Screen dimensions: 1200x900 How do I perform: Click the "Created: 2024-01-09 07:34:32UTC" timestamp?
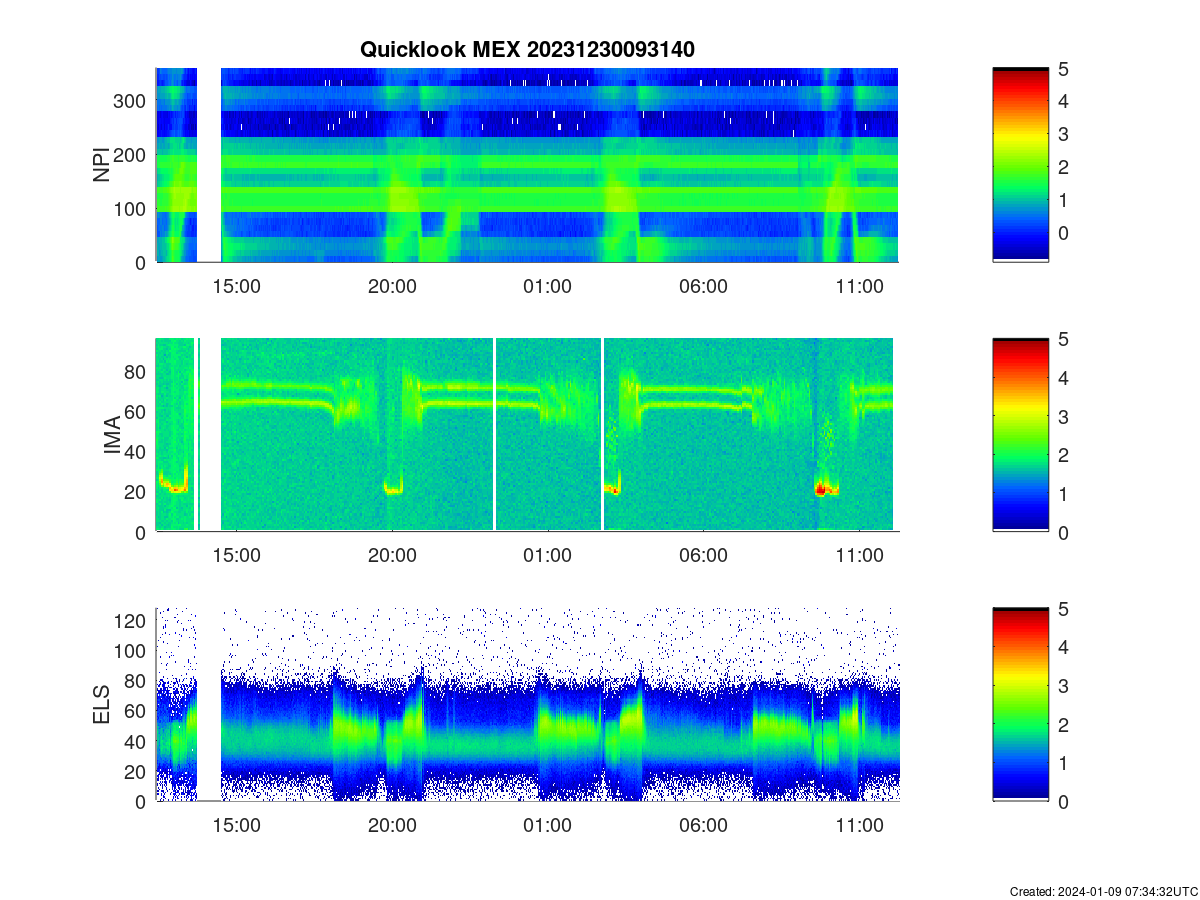click(x=1103, y=891)
